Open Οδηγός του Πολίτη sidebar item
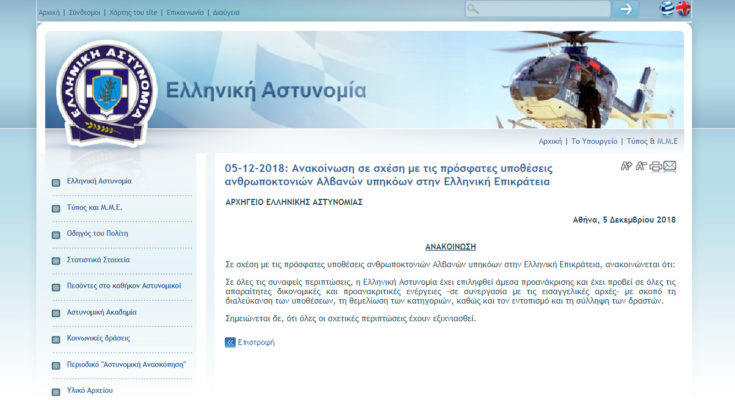 (x=99, y=233)
